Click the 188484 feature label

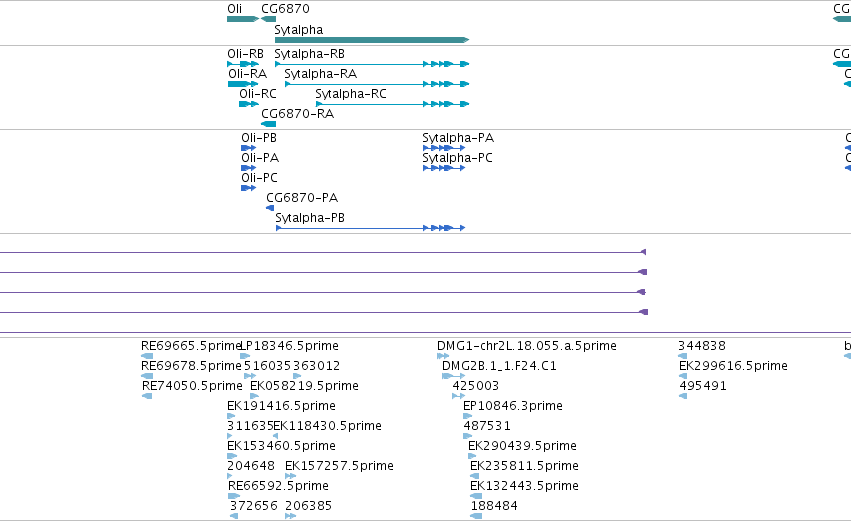[x=494, y=507]
